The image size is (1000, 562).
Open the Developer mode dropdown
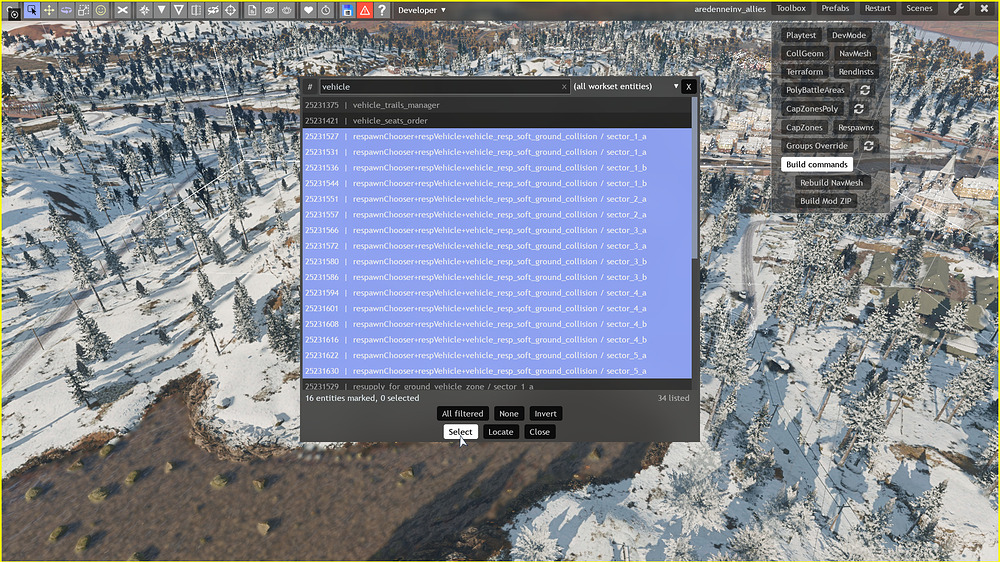[422, 9]
